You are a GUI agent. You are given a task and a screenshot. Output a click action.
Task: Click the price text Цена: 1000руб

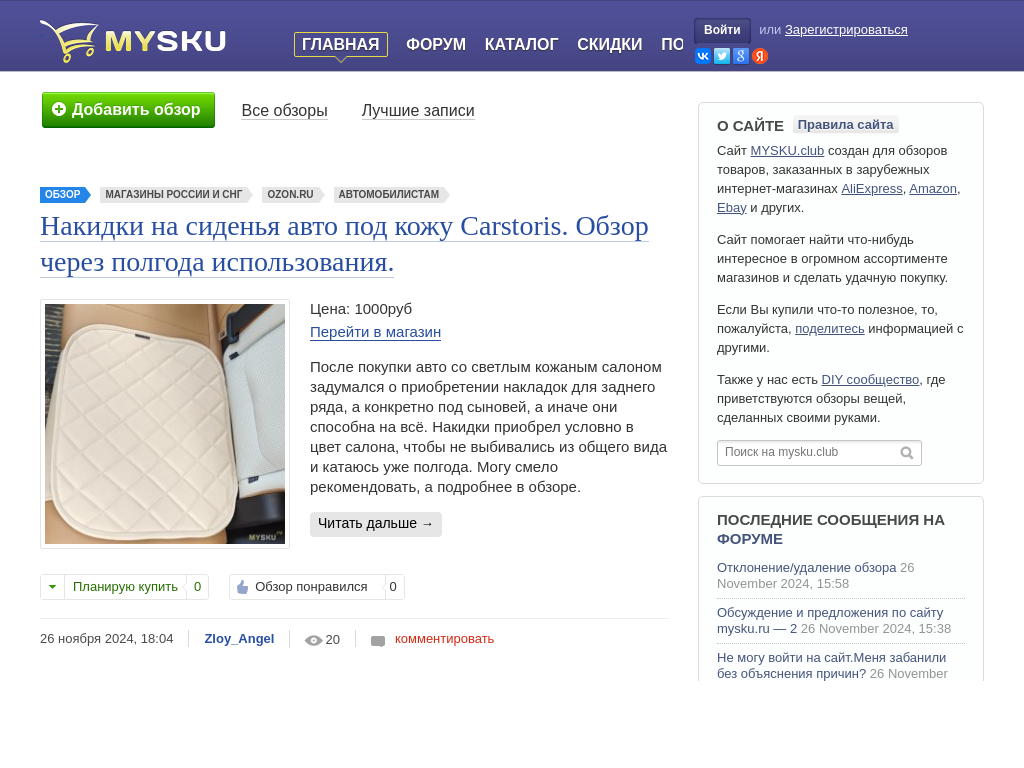[x=361, y=309]
